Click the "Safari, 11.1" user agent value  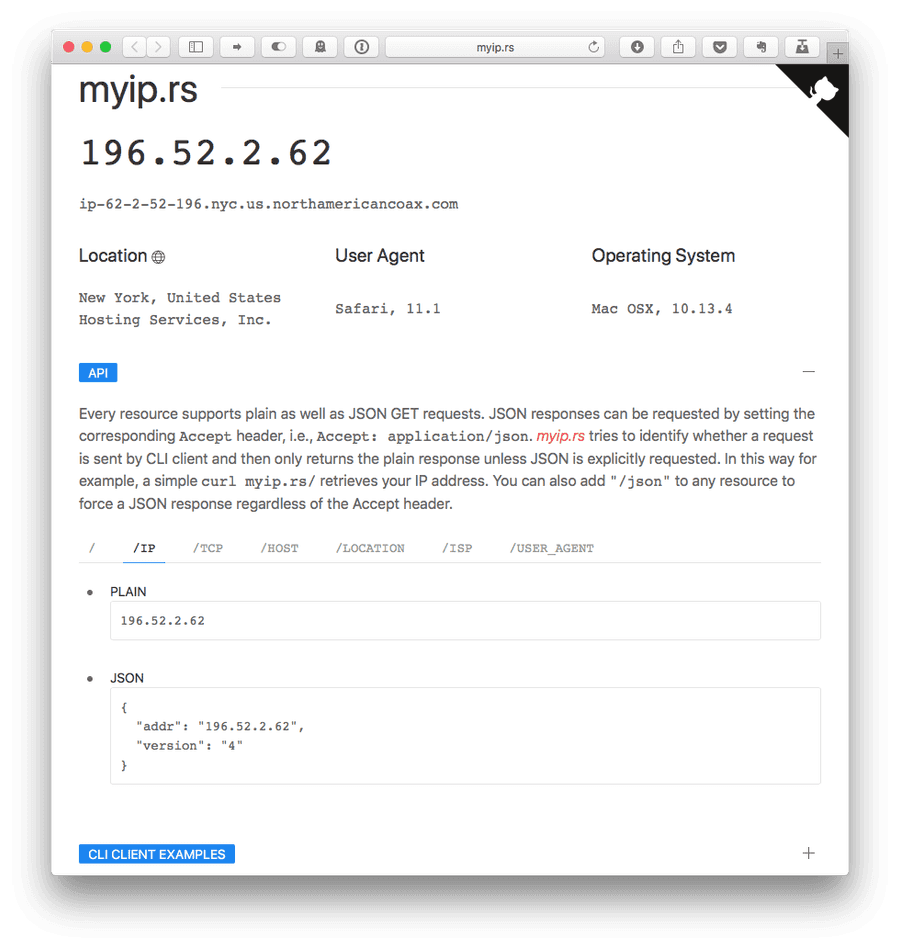click(x=388, y=309)
